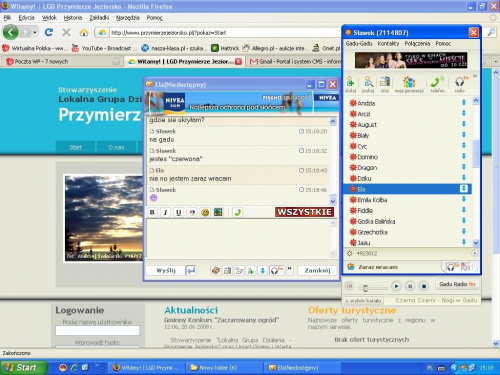Click the WSZYSTKIE red banner
The image size is (500, 375).
pos(304,212)
